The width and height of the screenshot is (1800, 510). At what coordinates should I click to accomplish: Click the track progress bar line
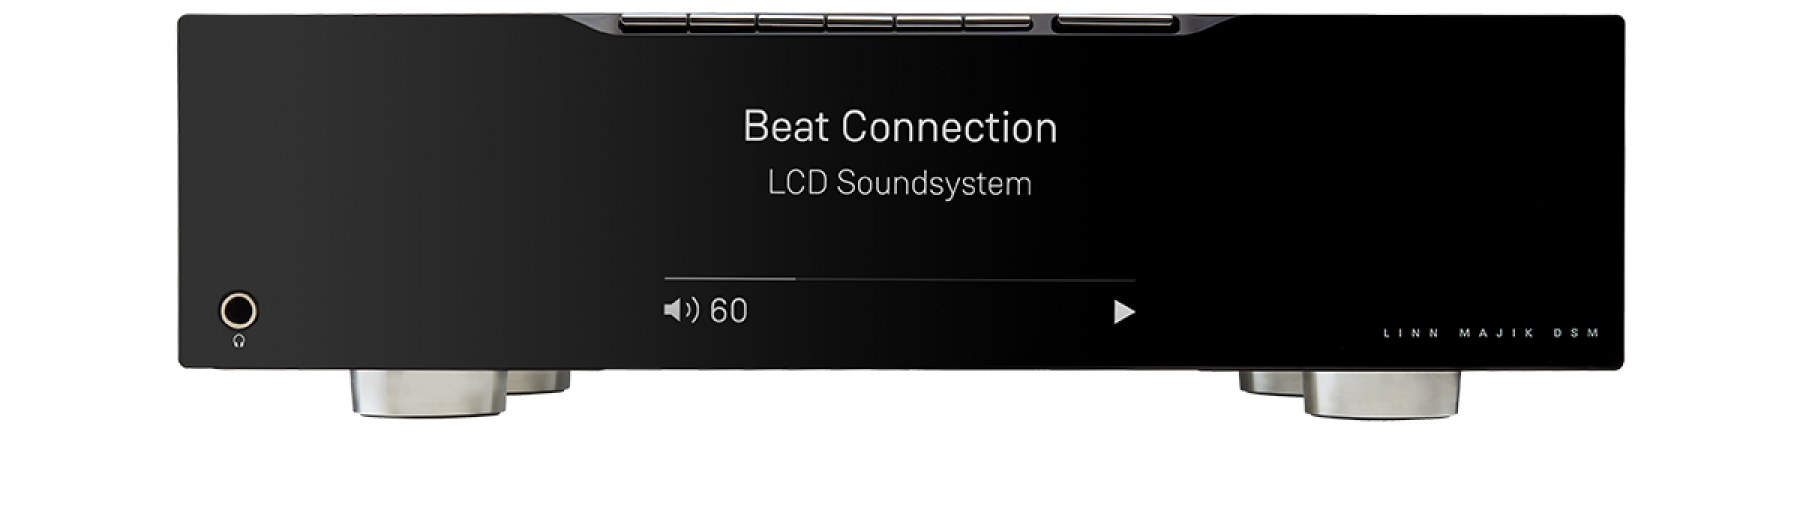pos(899,279)
